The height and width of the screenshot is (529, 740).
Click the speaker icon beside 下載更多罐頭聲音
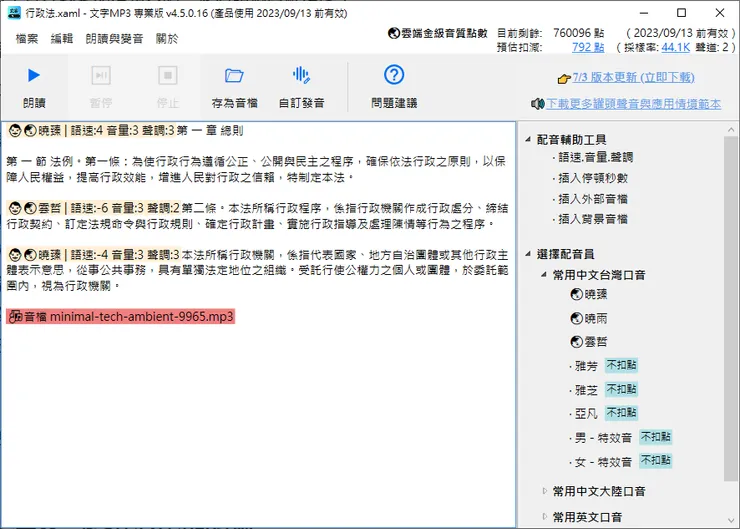(x=538, y=104)
